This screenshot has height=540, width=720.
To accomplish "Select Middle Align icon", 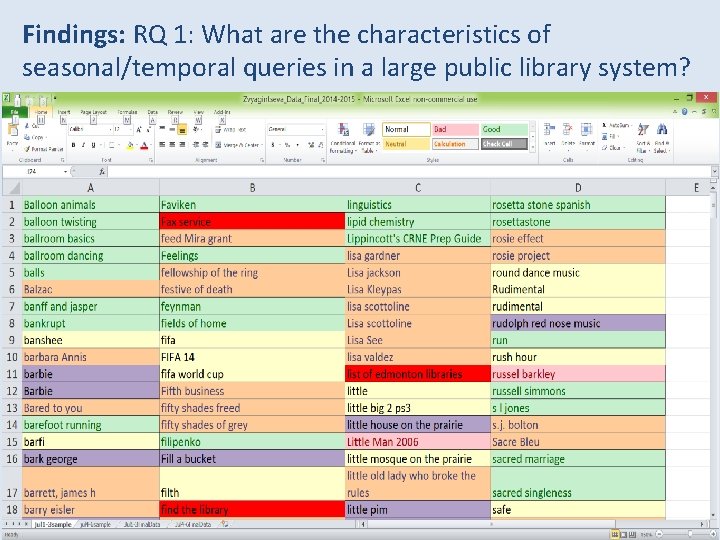I will [172, 129].
